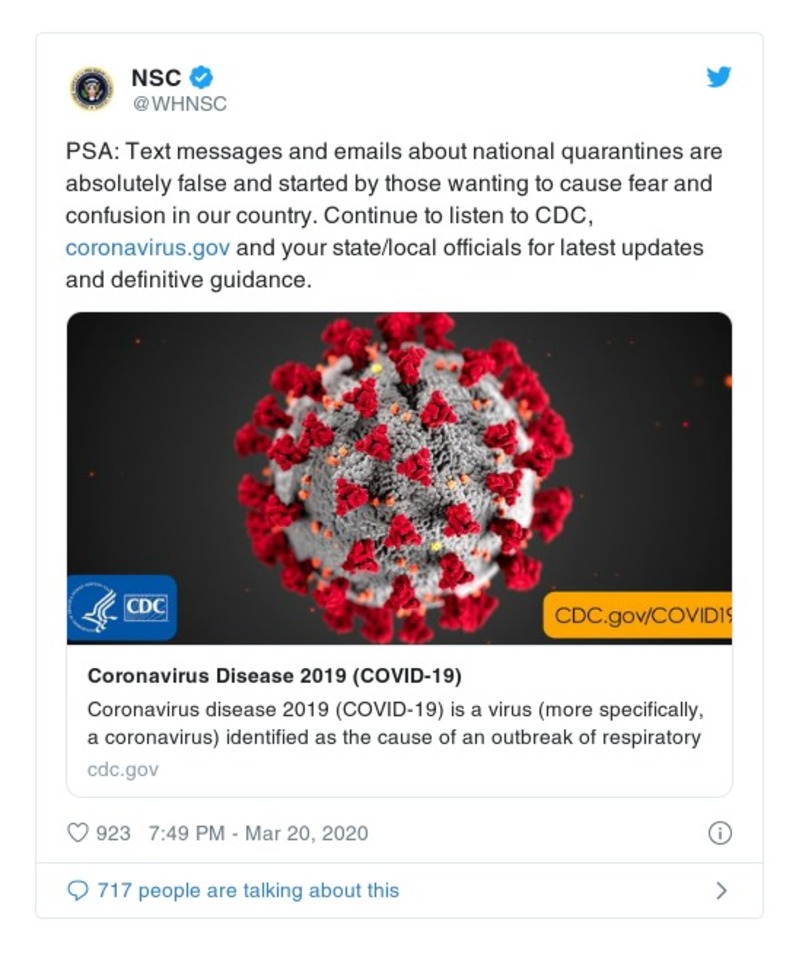Click the blue verified badge

pos(201,77)
